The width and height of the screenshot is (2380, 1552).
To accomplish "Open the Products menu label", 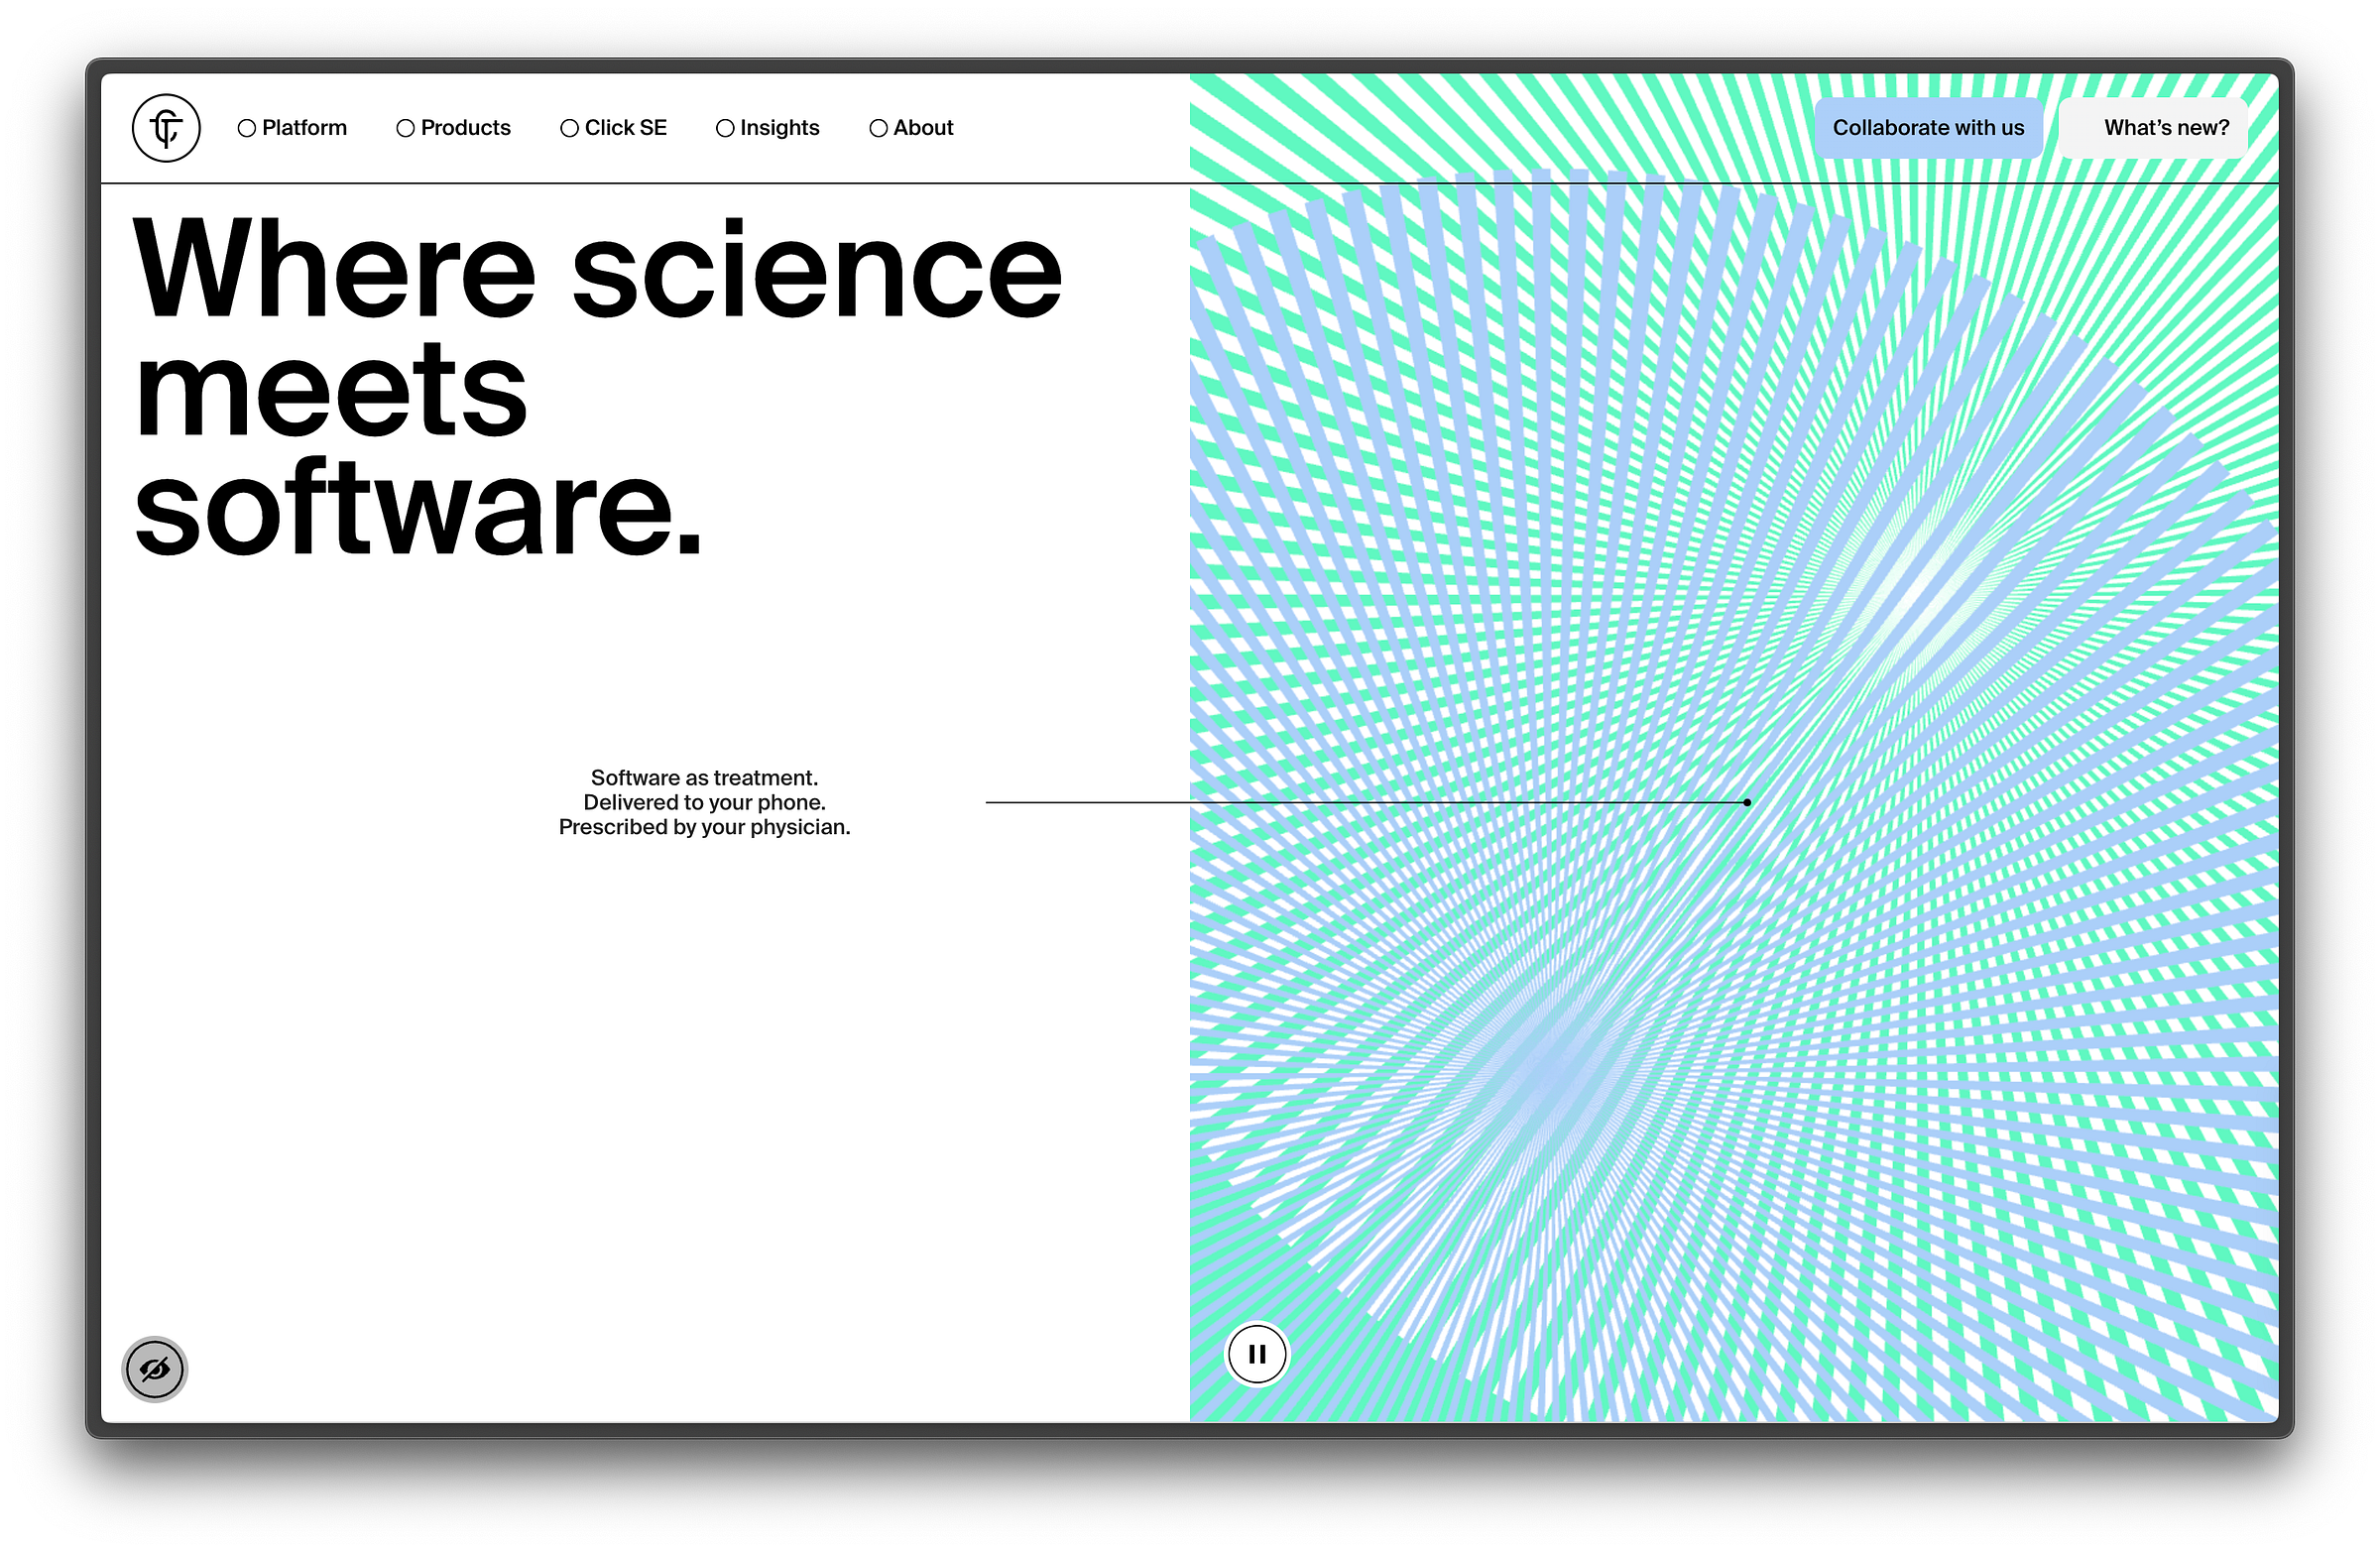I will coord(465,128).
